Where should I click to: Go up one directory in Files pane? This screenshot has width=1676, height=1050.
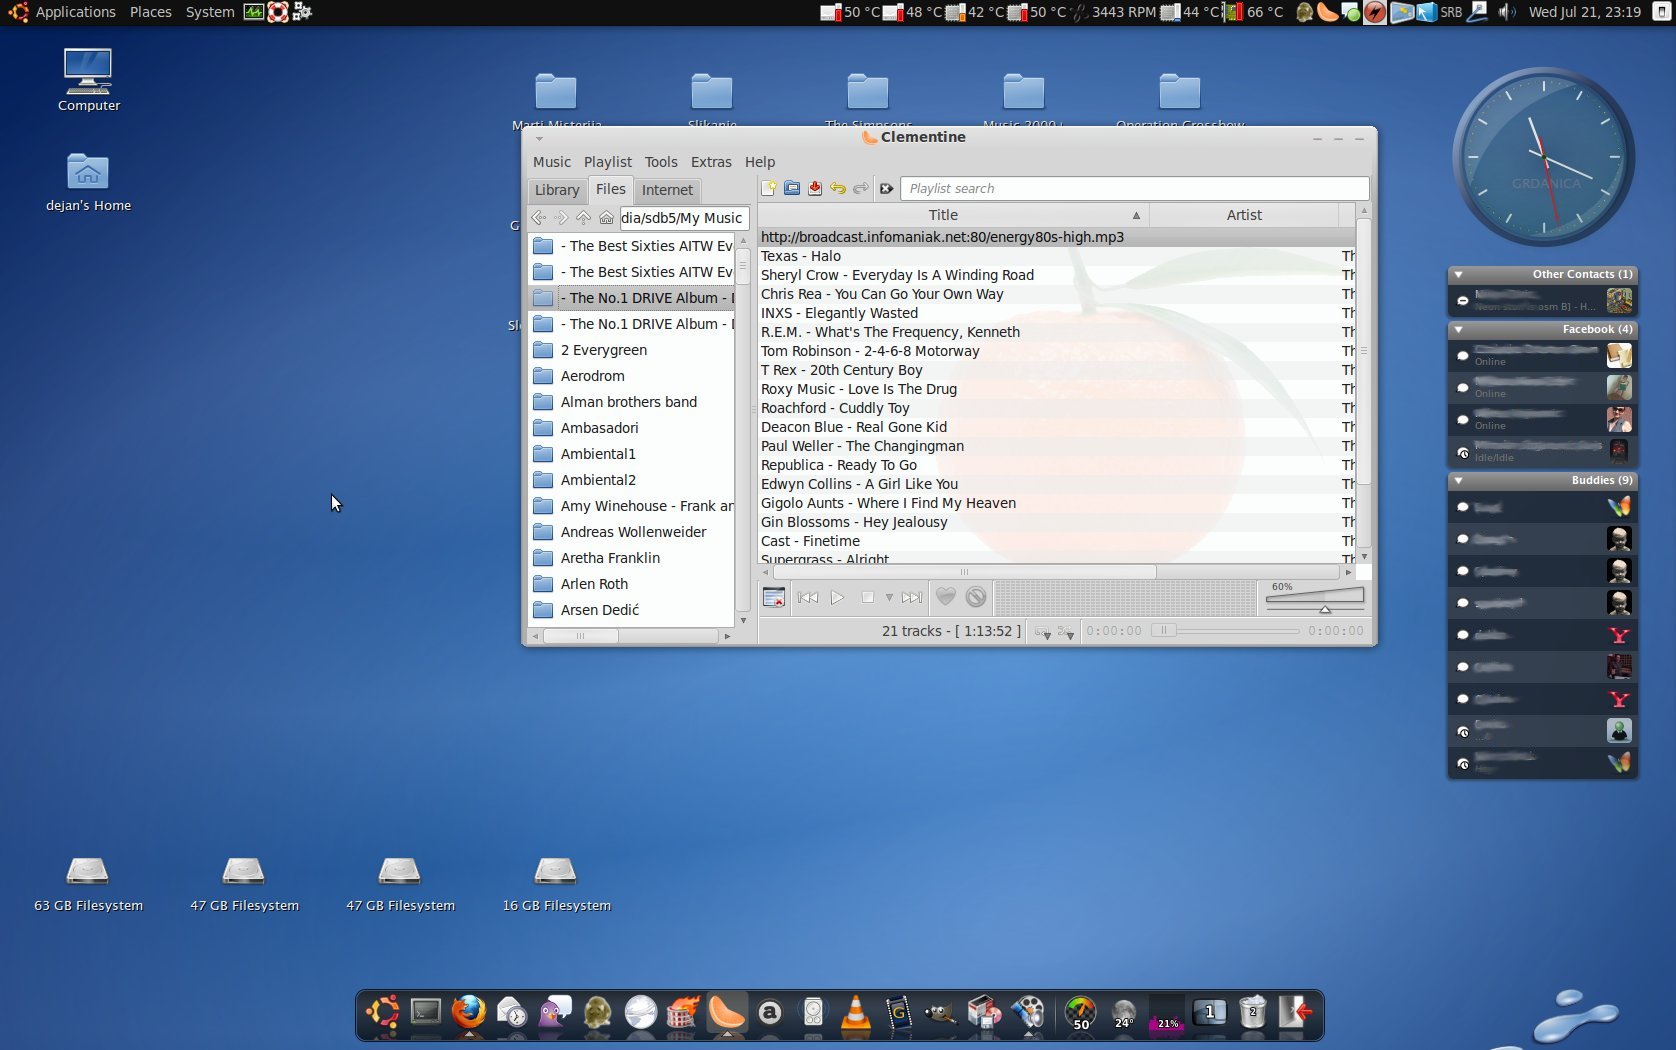pyautogui.click(x=583, y=217)
